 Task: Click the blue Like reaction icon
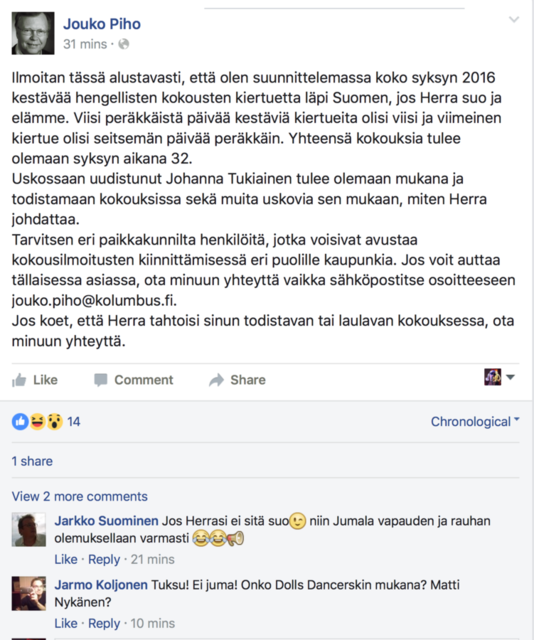(x=20, y=422)
